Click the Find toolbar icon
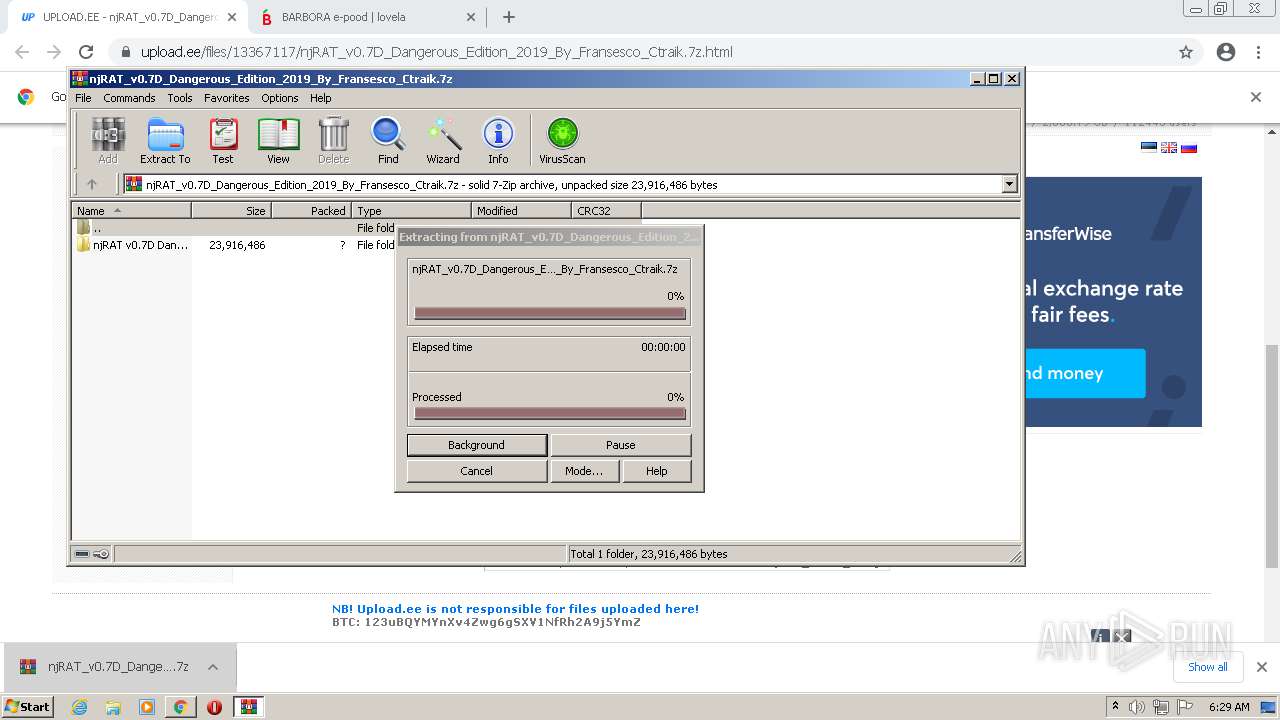This screenshot has height=720, width=1280. pyautogui.click(x=388, y=140)
